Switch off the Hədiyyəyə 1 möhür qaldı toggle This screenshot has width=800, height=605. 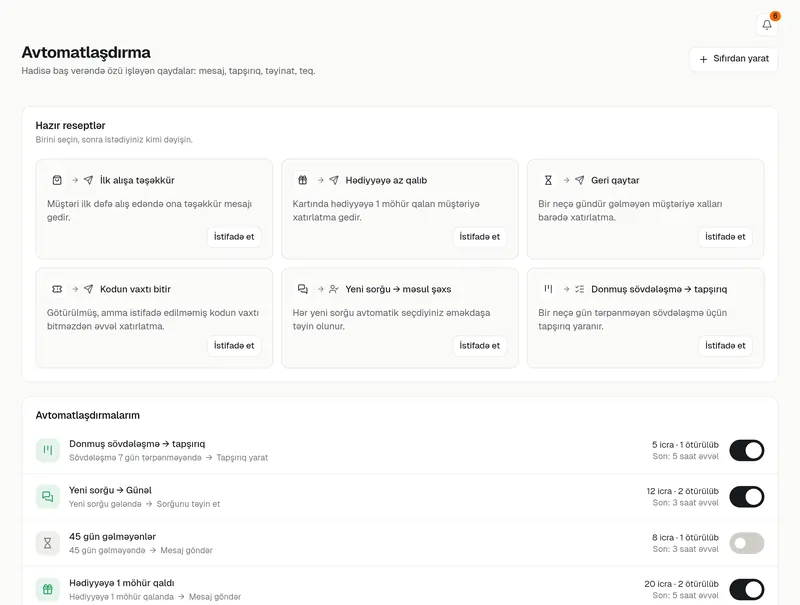click(746, 590)
